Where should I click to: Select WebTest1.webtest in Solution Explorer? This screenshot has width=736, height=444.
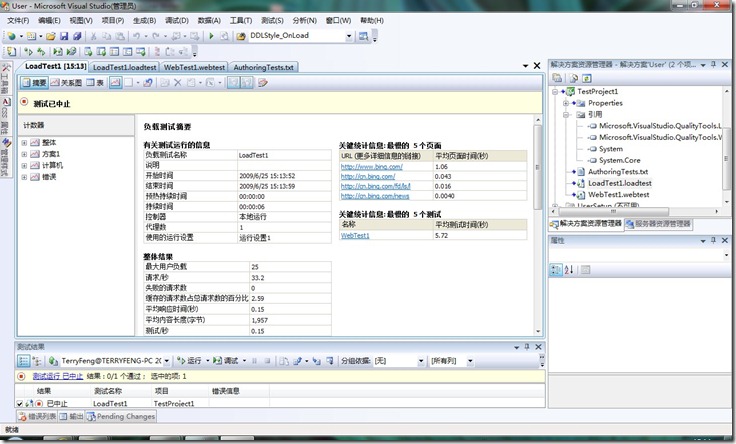click(x=619, y=195)
